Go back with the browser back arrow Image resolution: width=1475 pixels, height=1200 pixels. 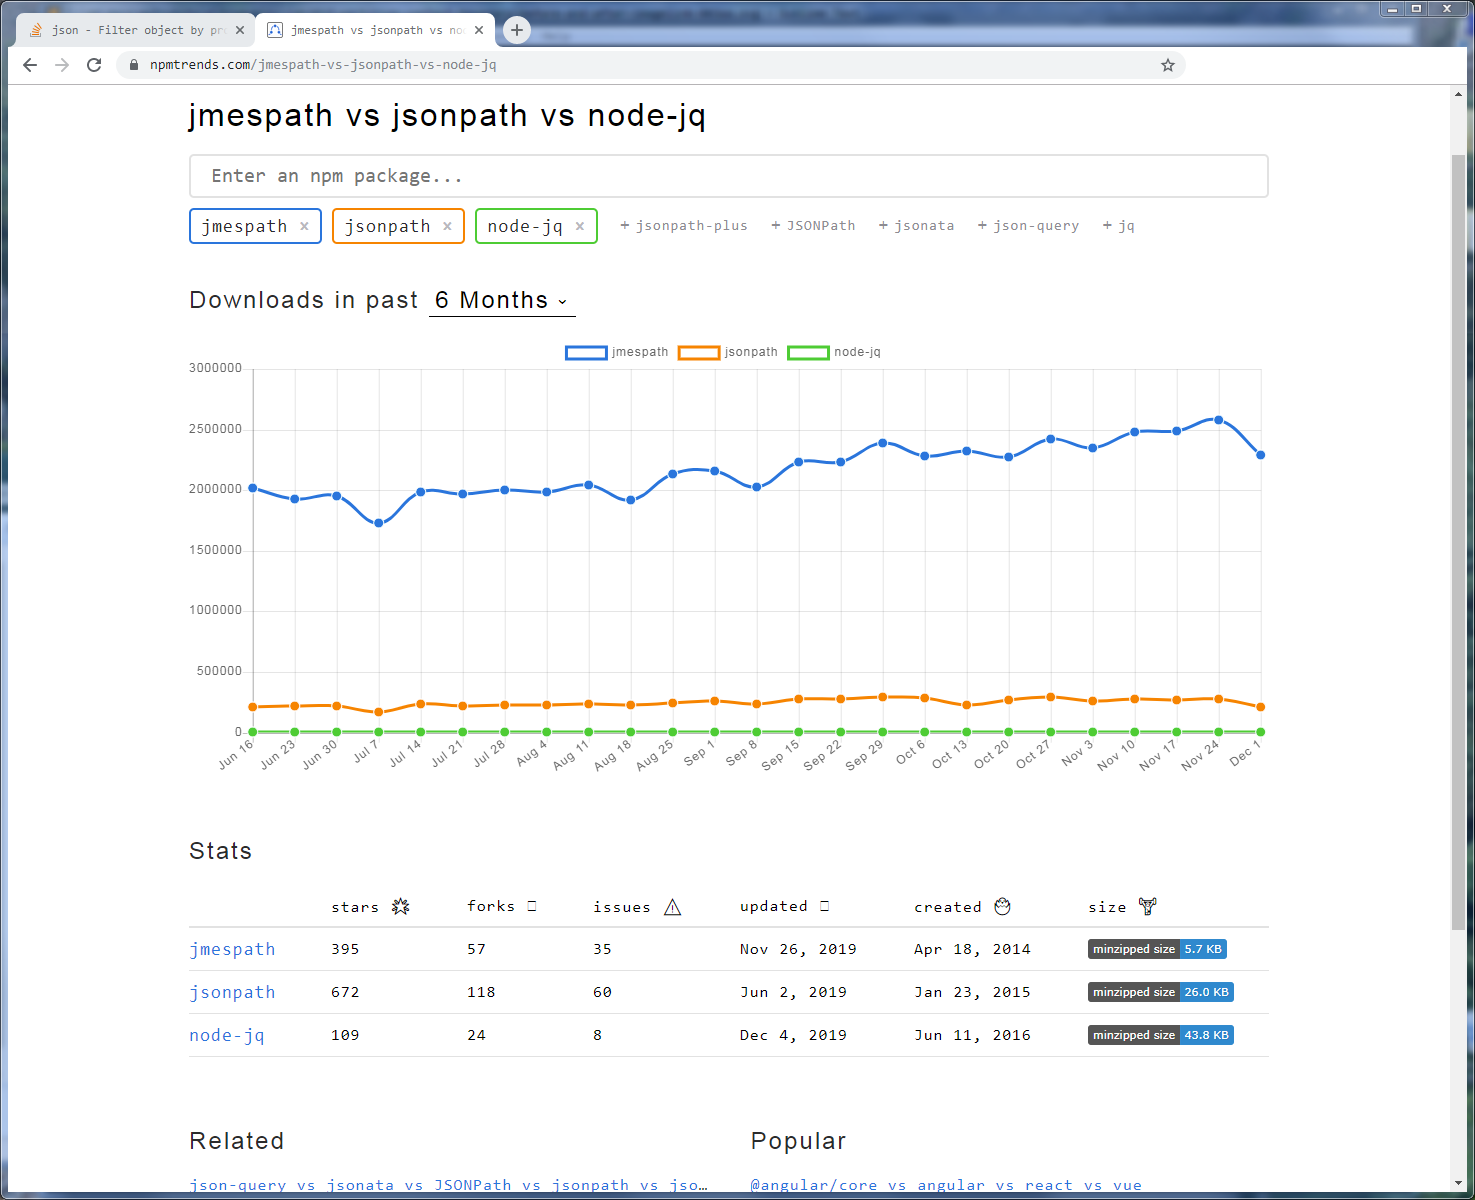30,65
